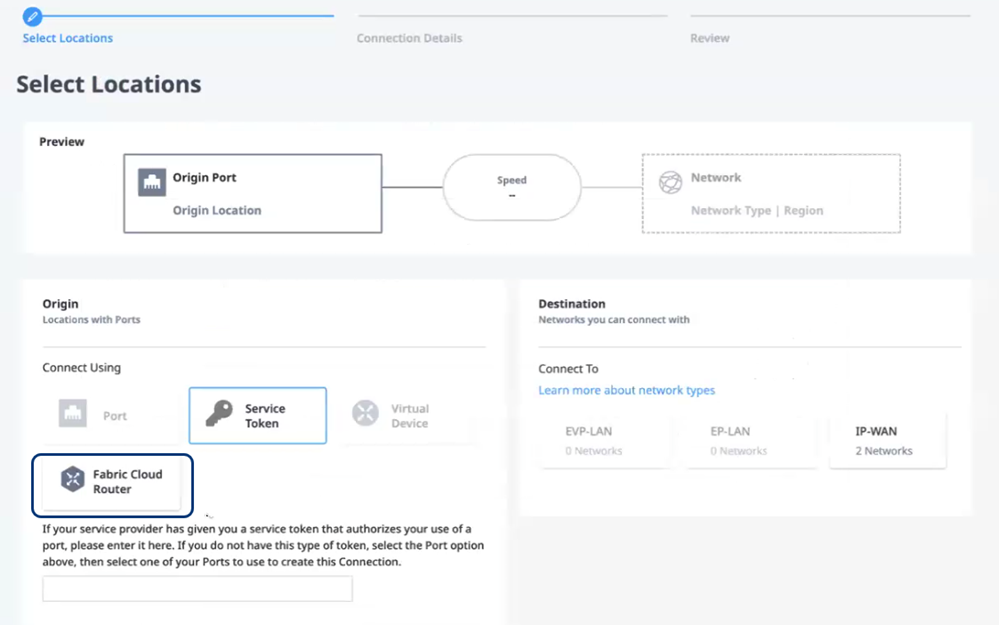
Task: Click the Virtual Device icon
Action: pos(365,413)
